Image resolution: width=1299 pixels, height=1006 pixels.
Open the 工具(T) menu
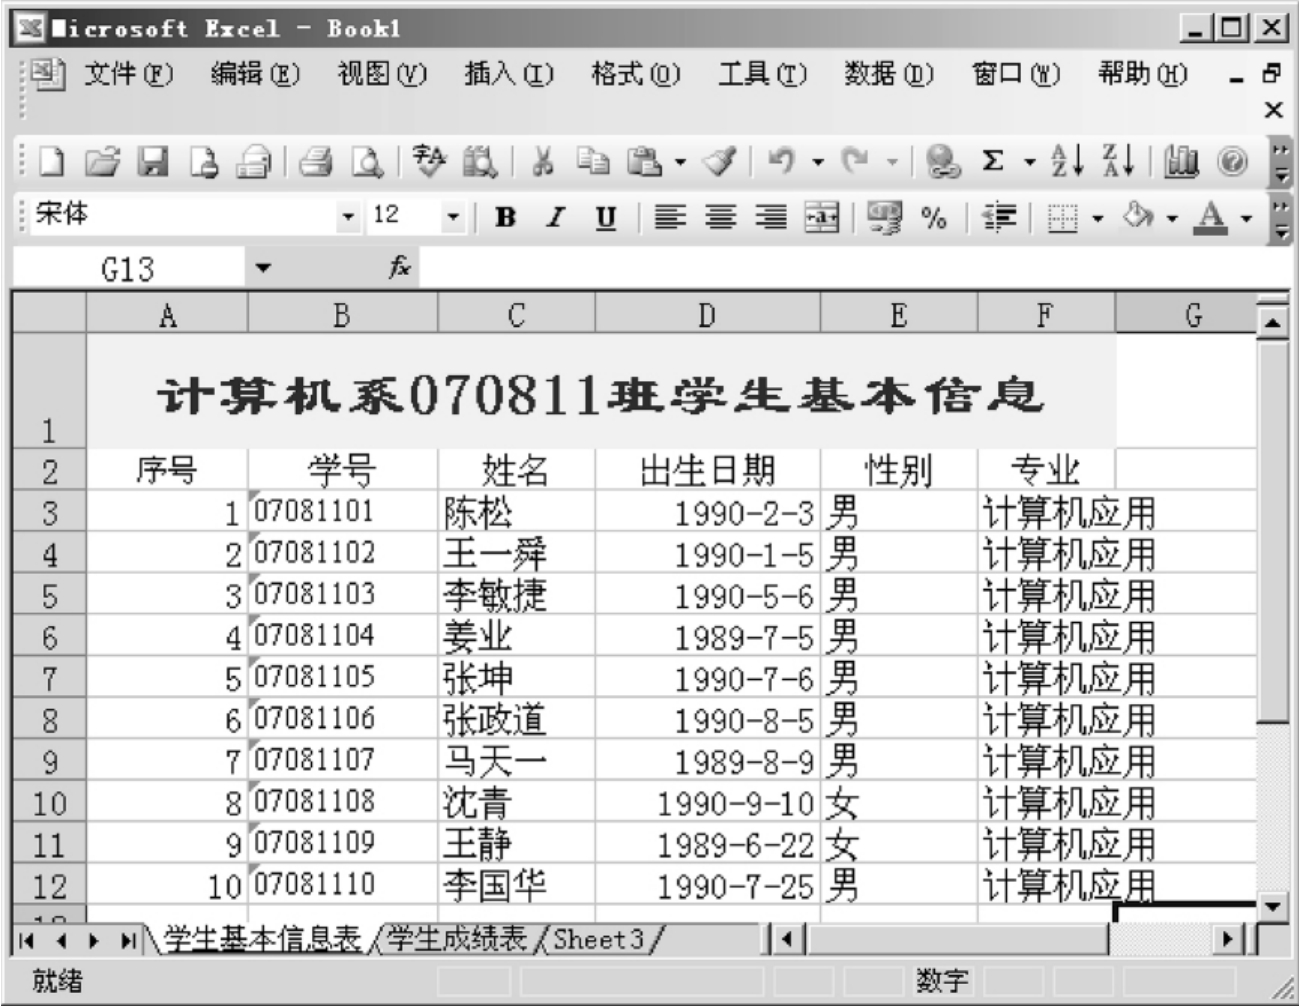[761, 74]
